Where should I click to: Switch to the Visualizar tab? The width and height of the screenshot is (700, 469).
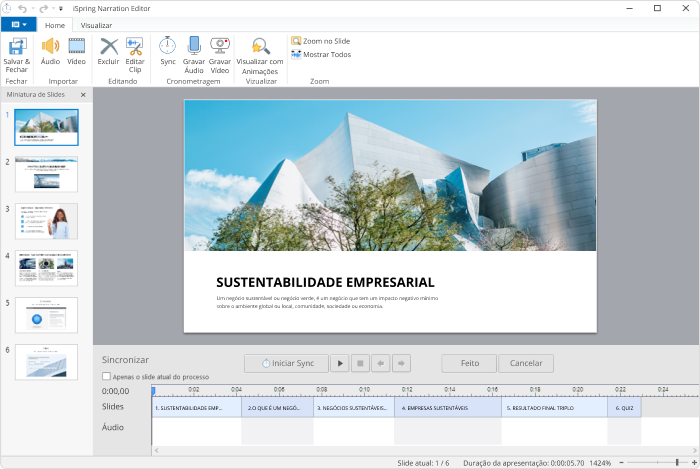coord(96,25)
